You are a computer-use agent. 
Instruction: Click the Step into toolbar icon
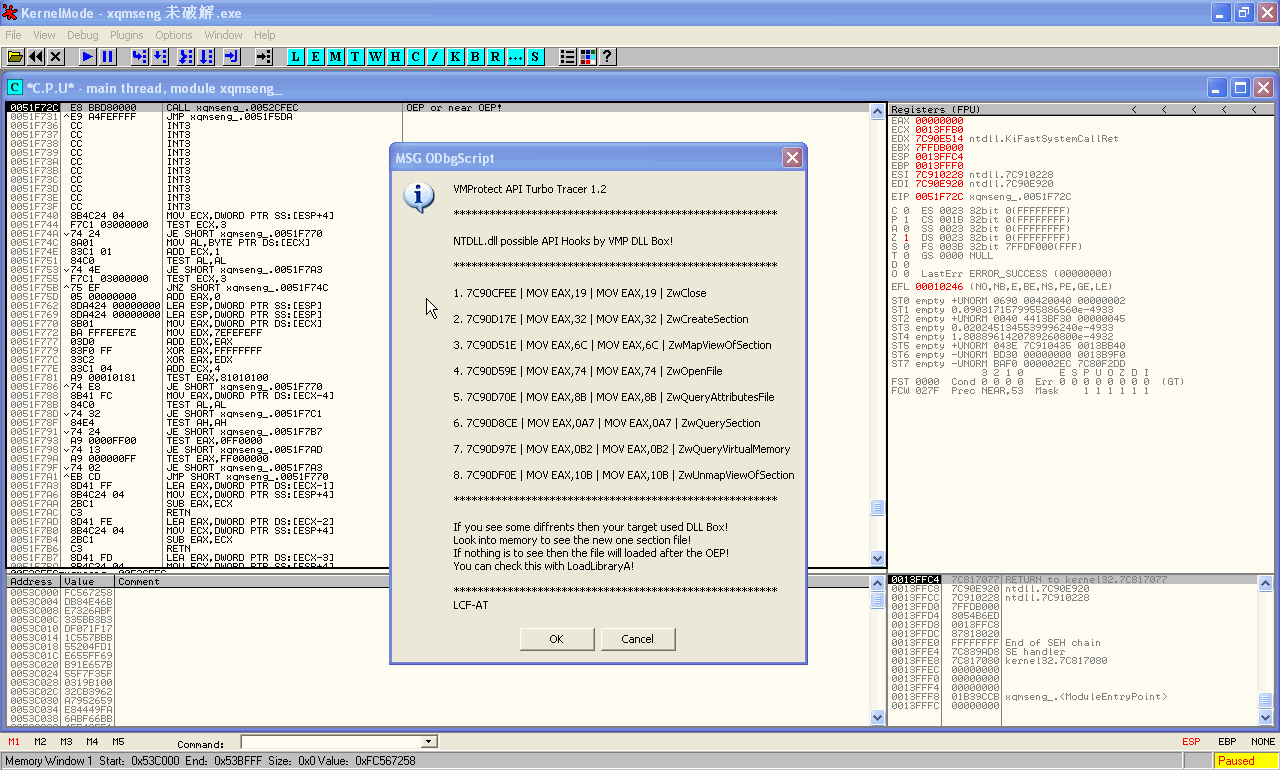pos(139,57)
